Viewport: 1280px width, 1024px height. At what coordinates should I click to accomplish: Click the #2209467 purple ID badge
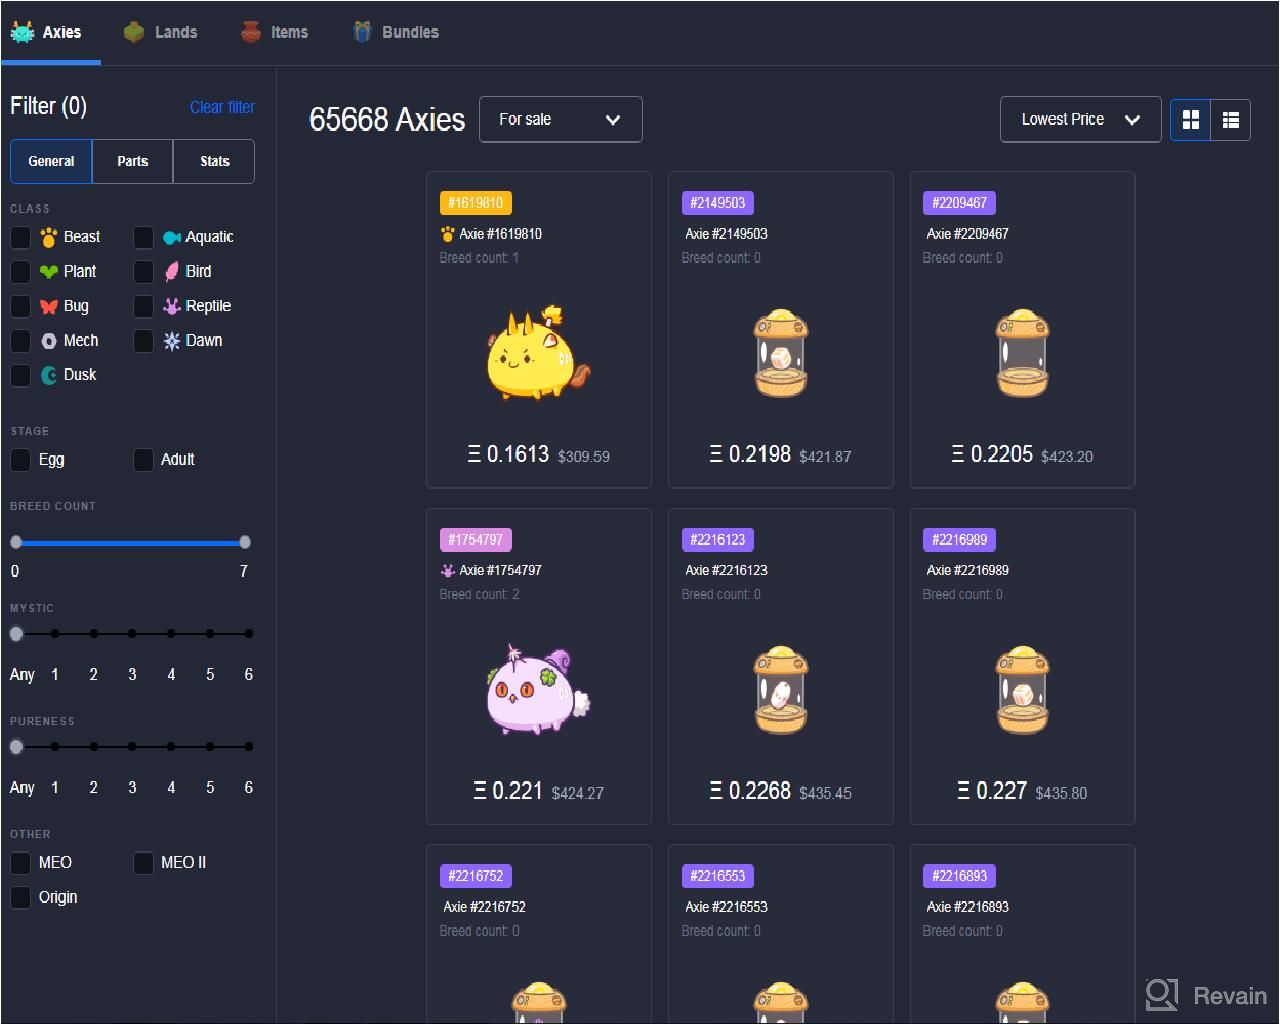[x=960, y=203]
